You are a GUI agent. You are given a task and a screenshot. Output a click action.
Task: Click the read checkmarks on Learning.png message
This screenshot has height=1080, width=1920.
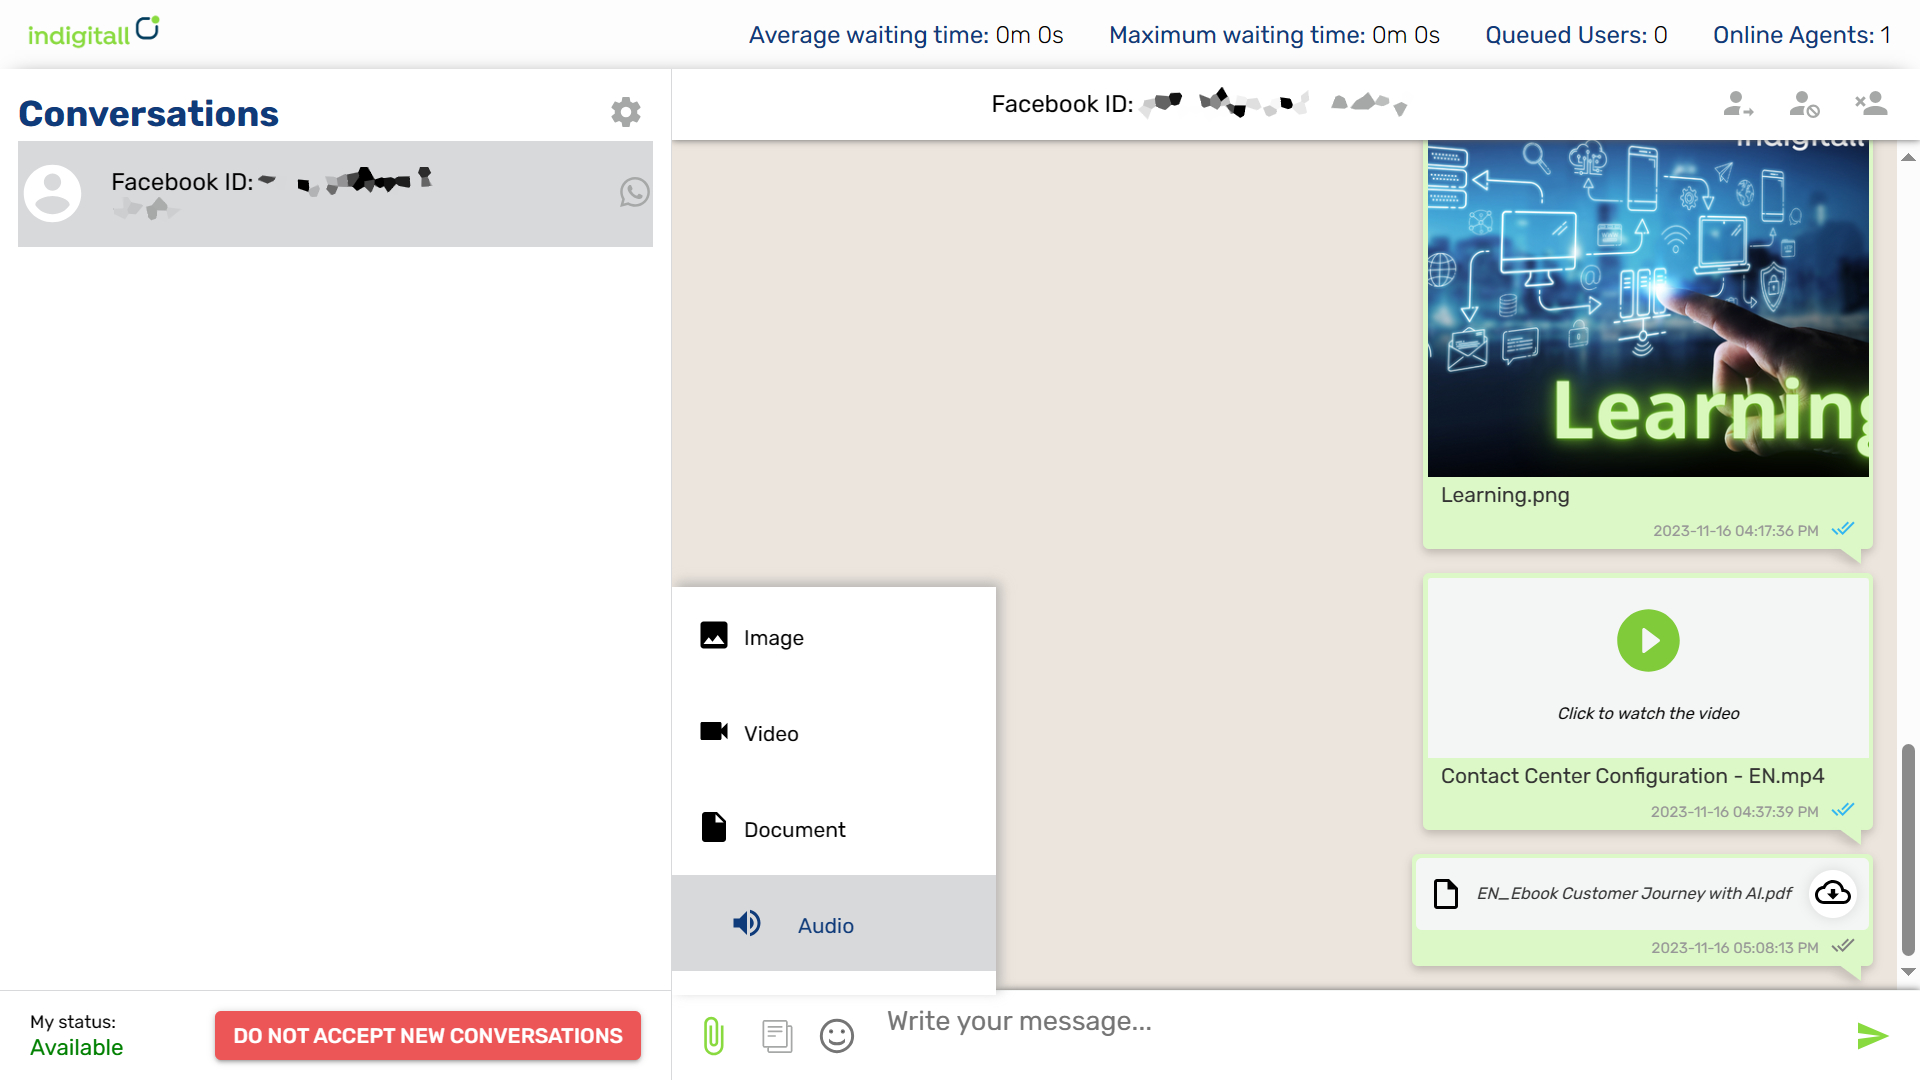(1843, 529)
